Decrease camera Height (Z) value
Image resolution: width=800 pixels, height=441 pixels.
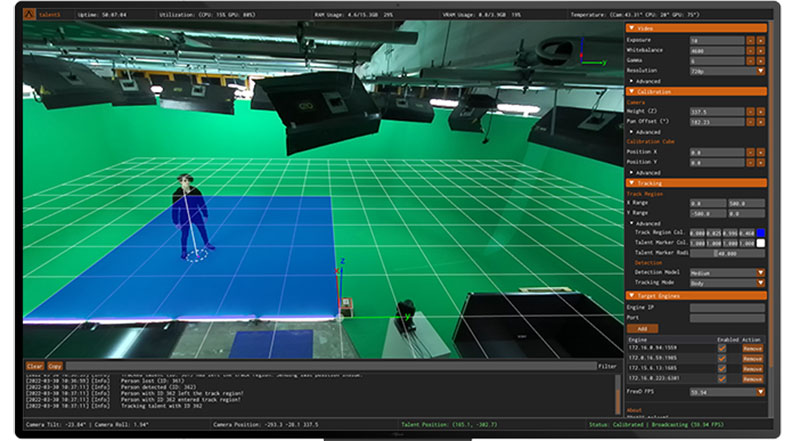point(750,111)
